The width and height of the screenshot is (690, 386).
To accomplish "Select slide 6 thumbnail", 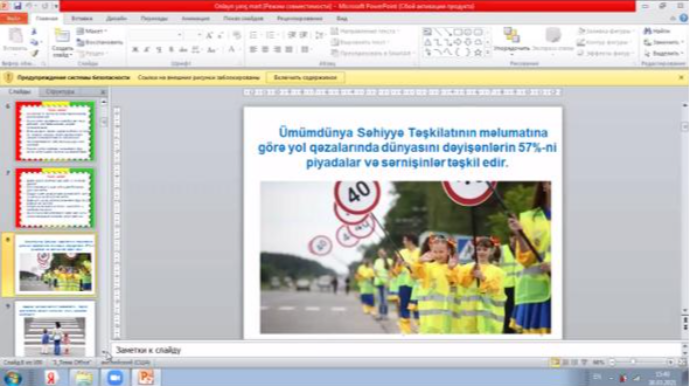I will pyautogui.click(x=55, y=131).
